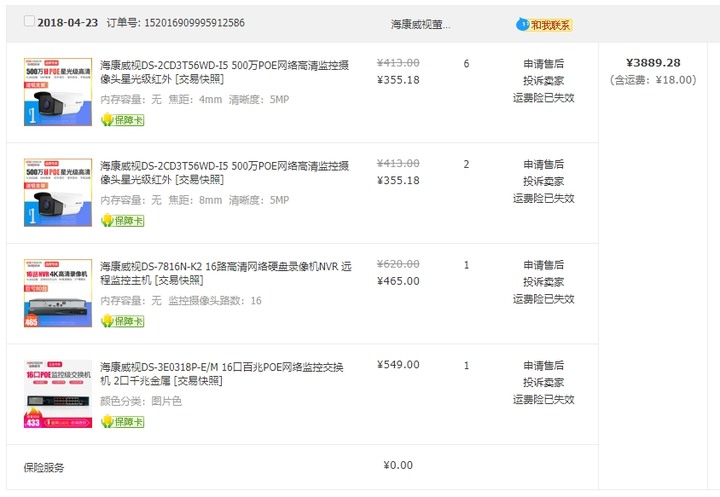
Task: Click struck-through price ¥620.00
Action: click(x=398, y=264)
